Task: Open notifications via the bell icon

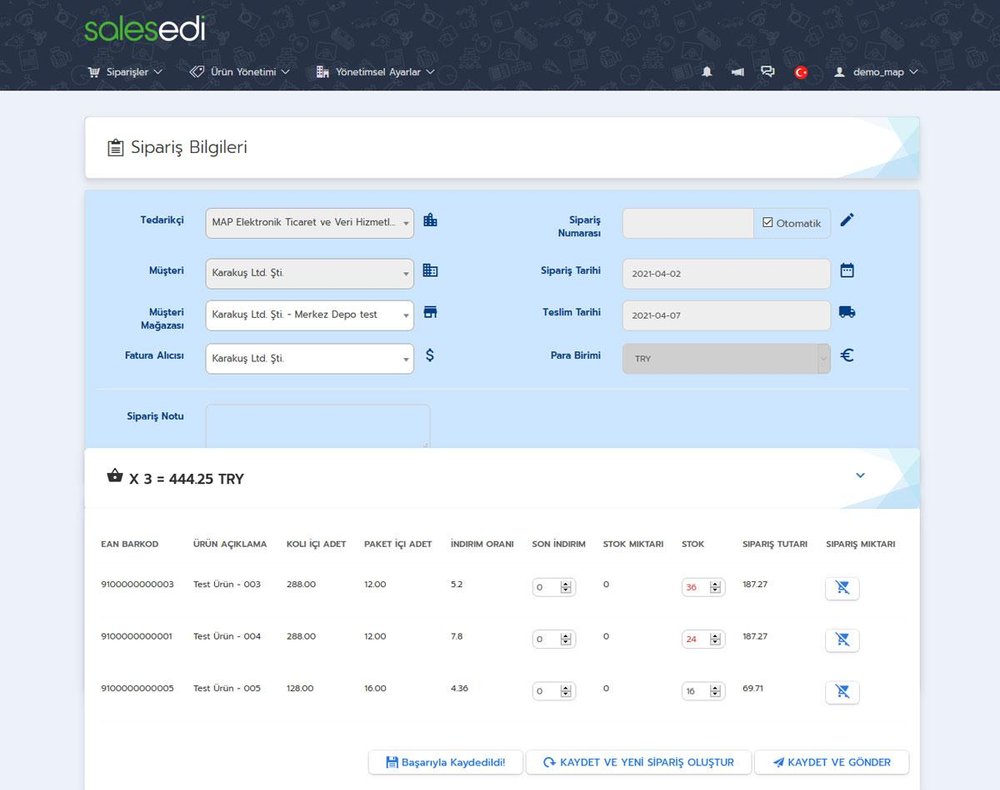Action: coord(708,71)
